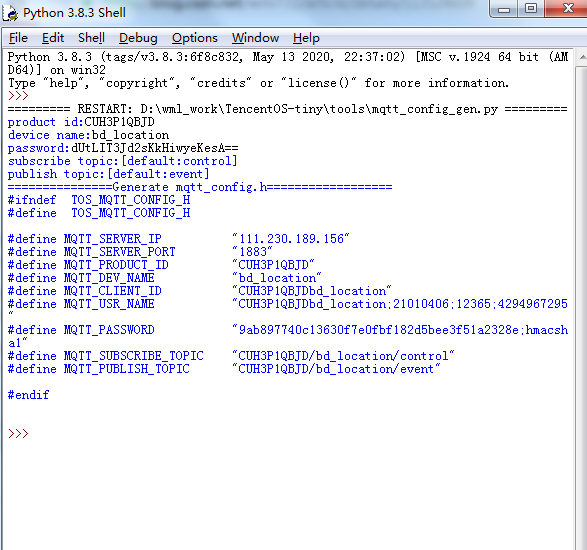Screen dimensions: 587x550
Task: Click the #endif line
Action: pos(28,395)
